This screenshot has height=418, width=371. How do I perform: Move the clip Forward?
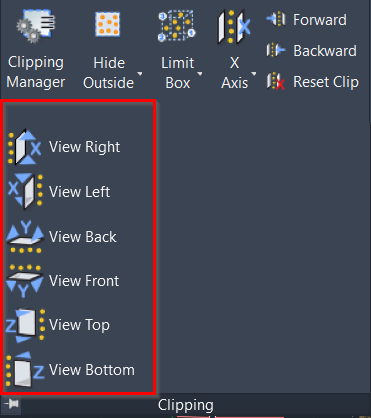tap(306, 19)
